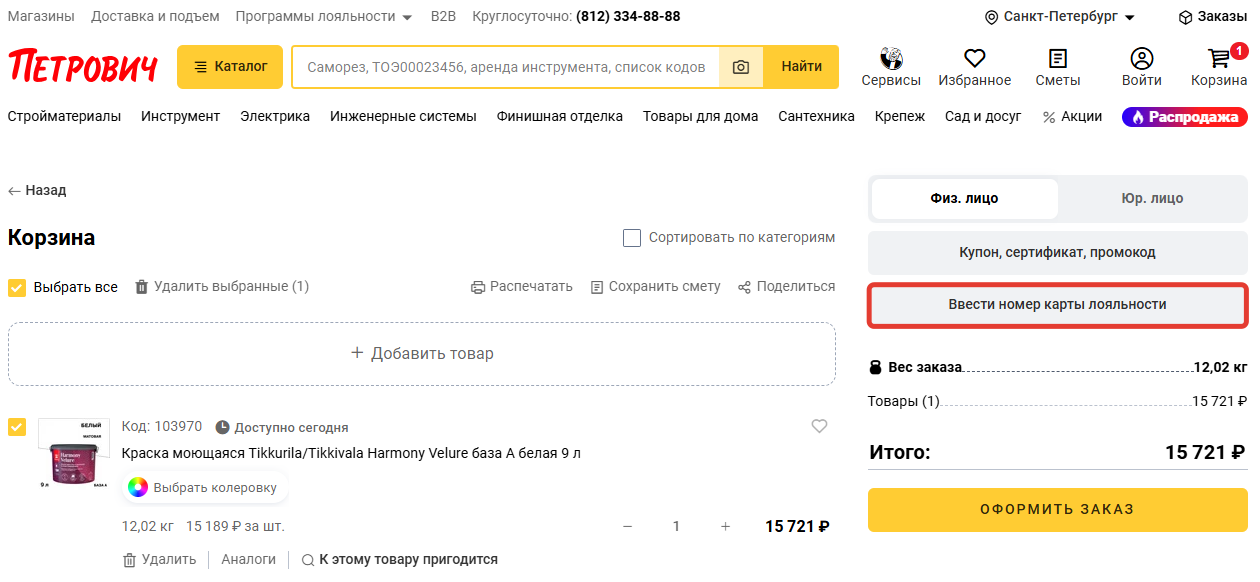Open the Распродажа sale badge

point(1185,117)
